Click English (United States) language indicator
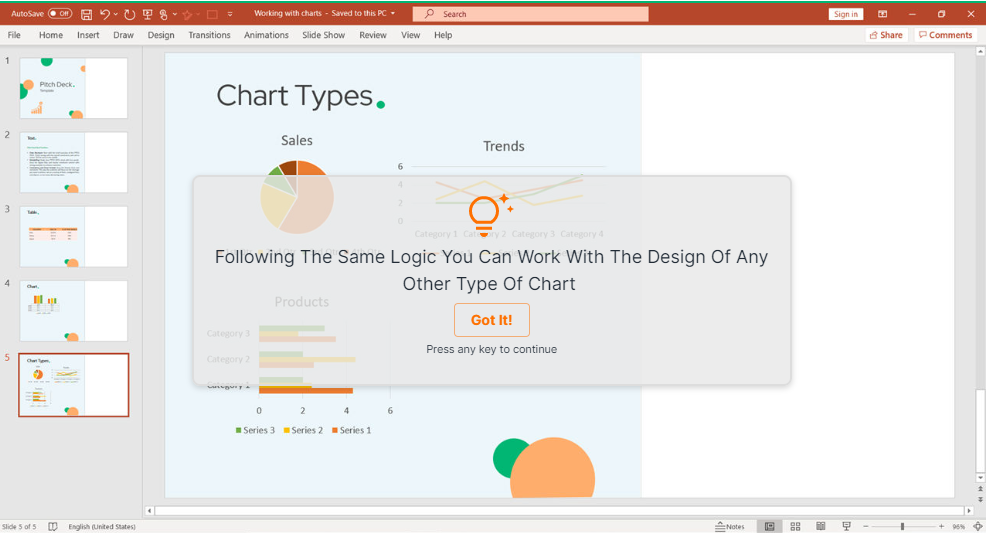The width and height of the screenshot is (986, 533). 102,527
